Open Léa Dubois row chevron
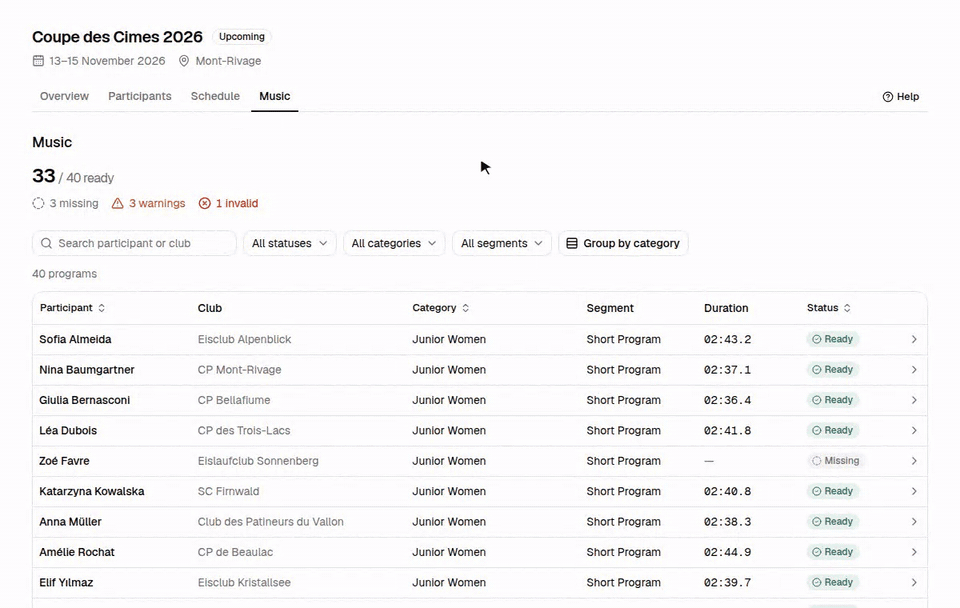Screen dimensions: 960x608 click(914, 430)
